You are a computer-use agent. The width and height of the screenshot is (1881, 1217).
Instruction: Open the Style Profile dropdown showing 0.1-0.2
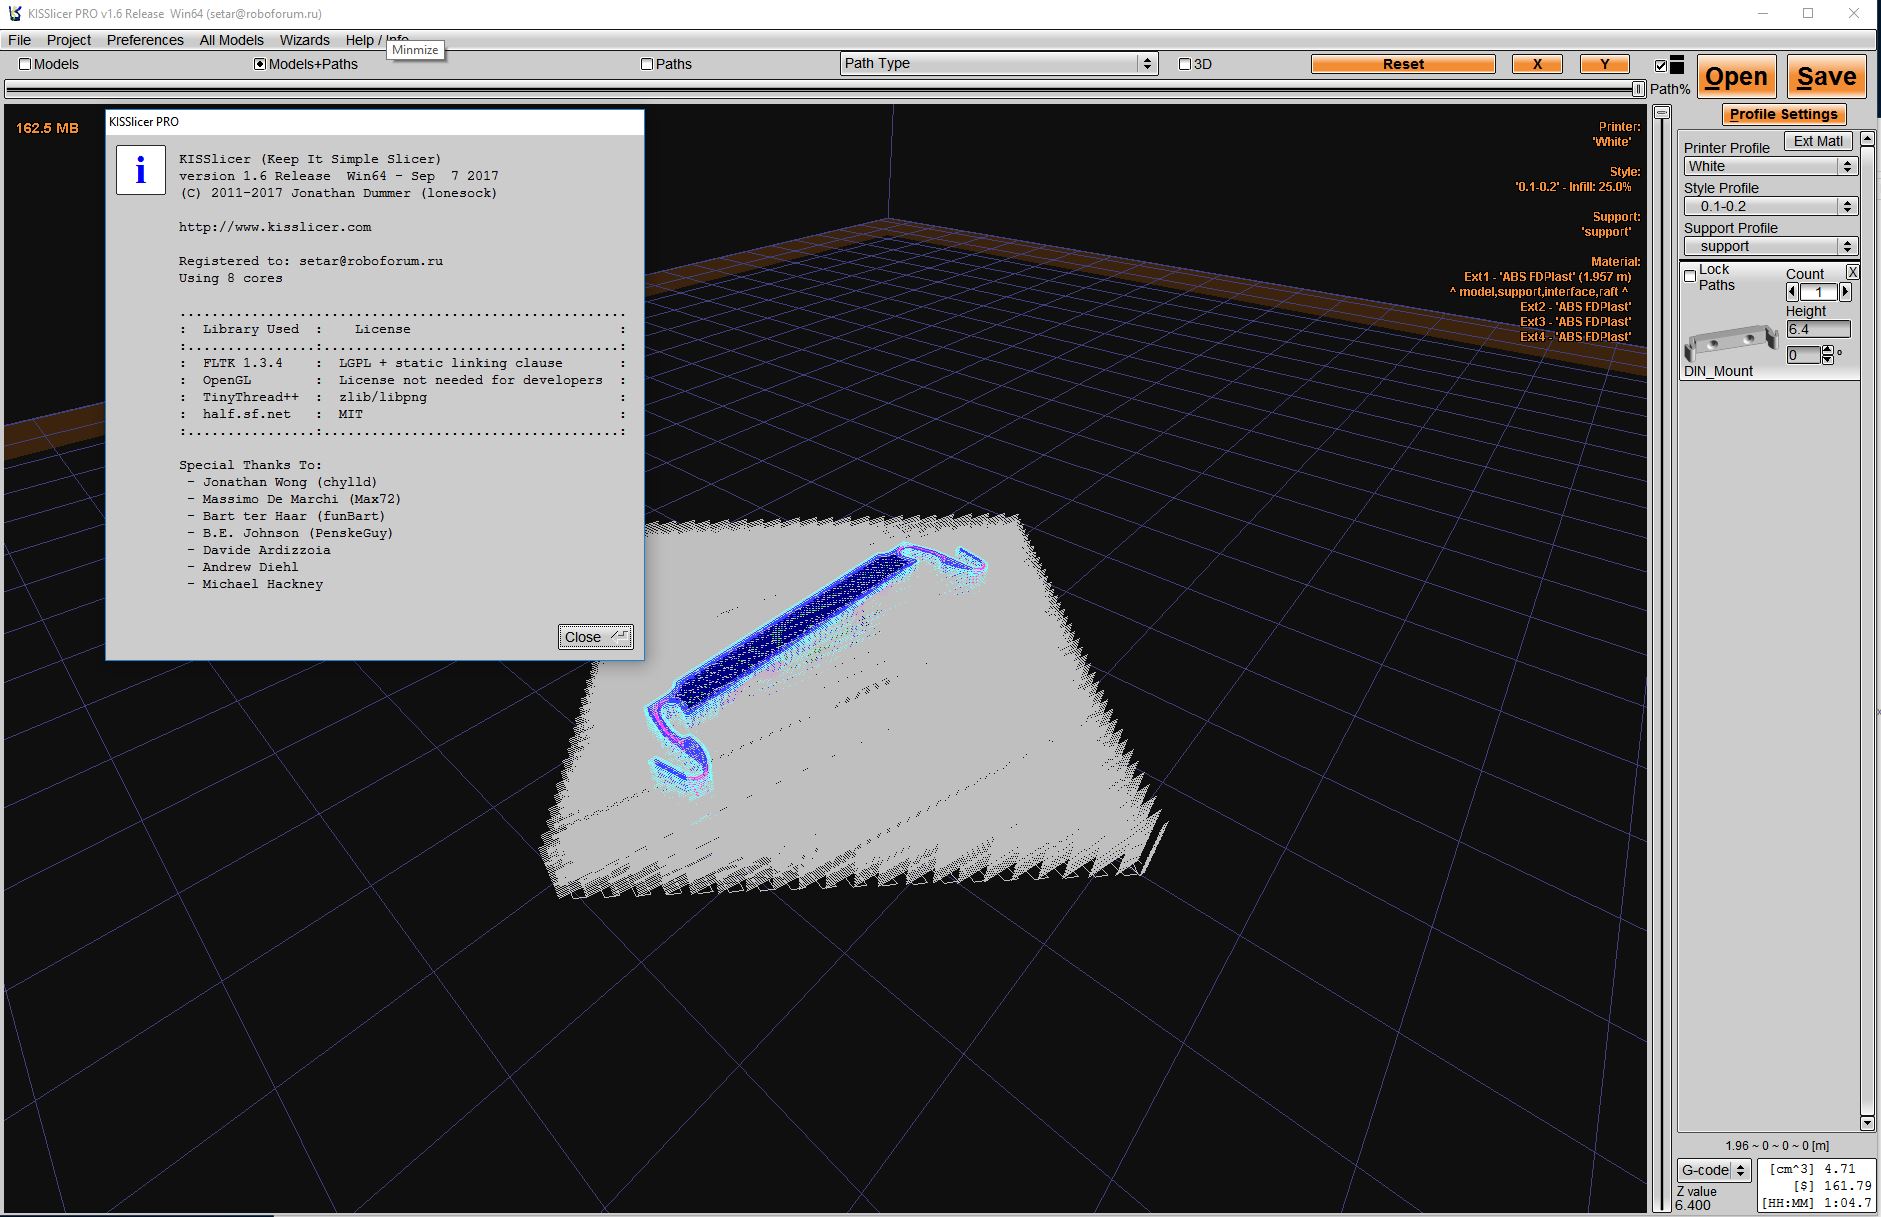tap(1770, 206)
